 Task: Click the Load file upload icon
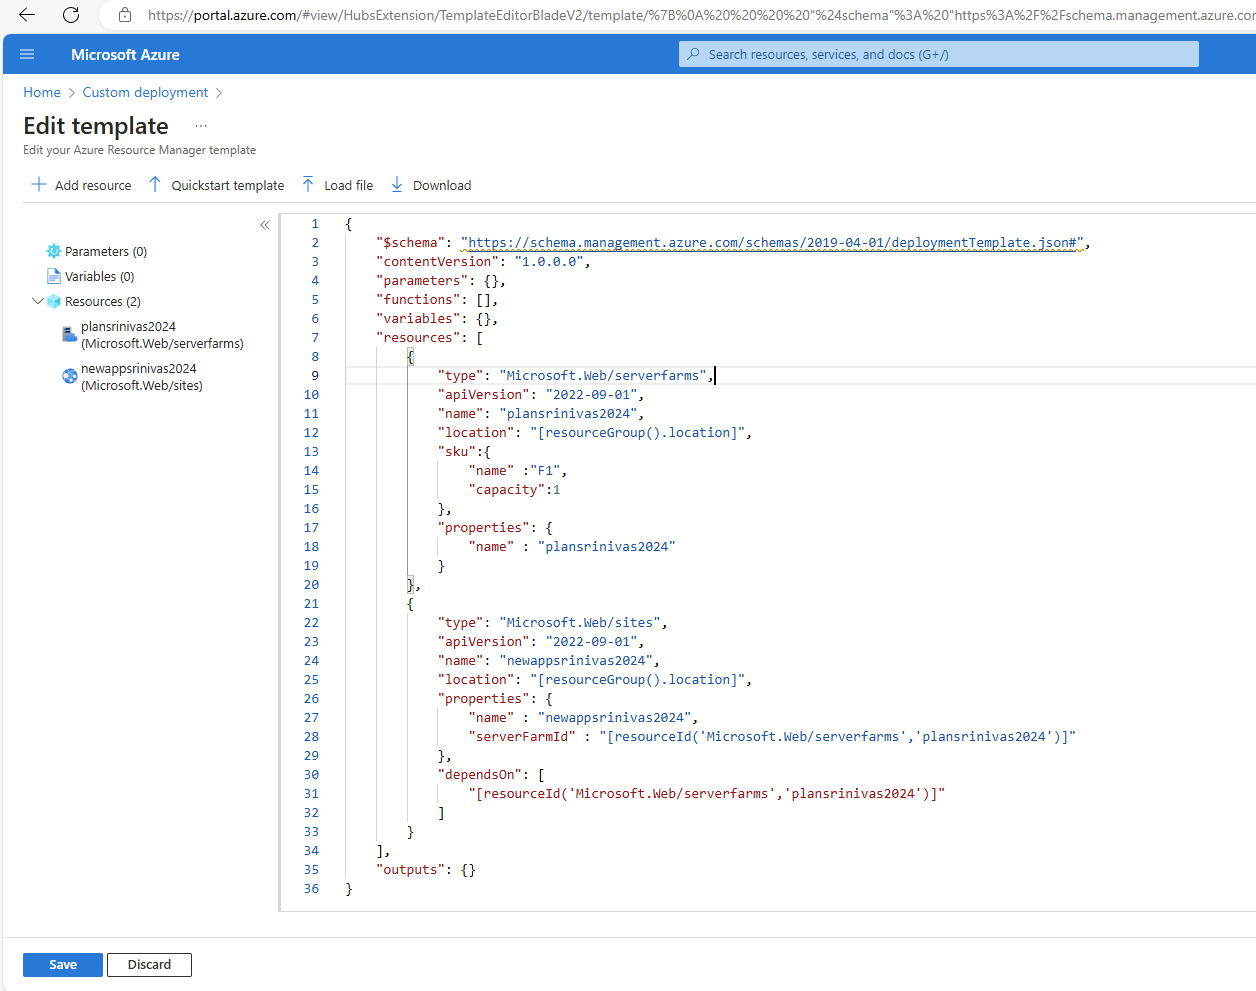pos(308,185)
